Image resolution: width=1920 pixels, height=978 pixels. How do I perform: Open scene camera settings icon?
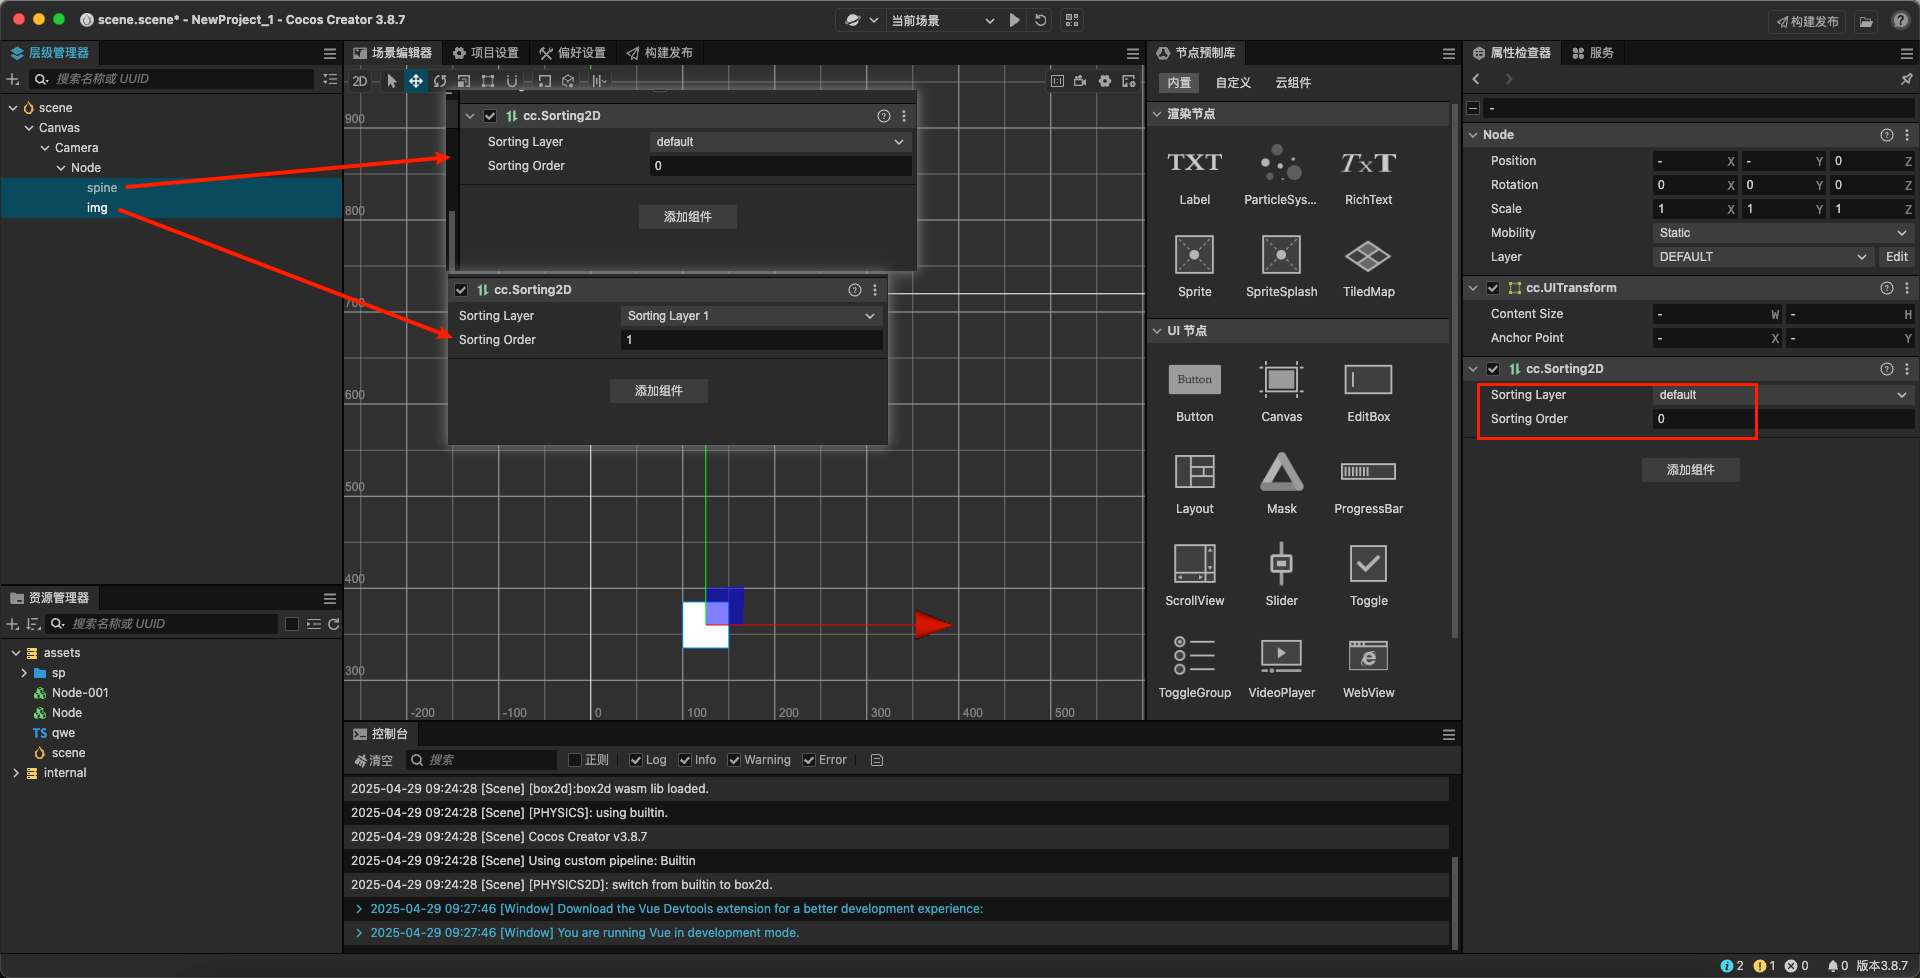(1080, 81)
